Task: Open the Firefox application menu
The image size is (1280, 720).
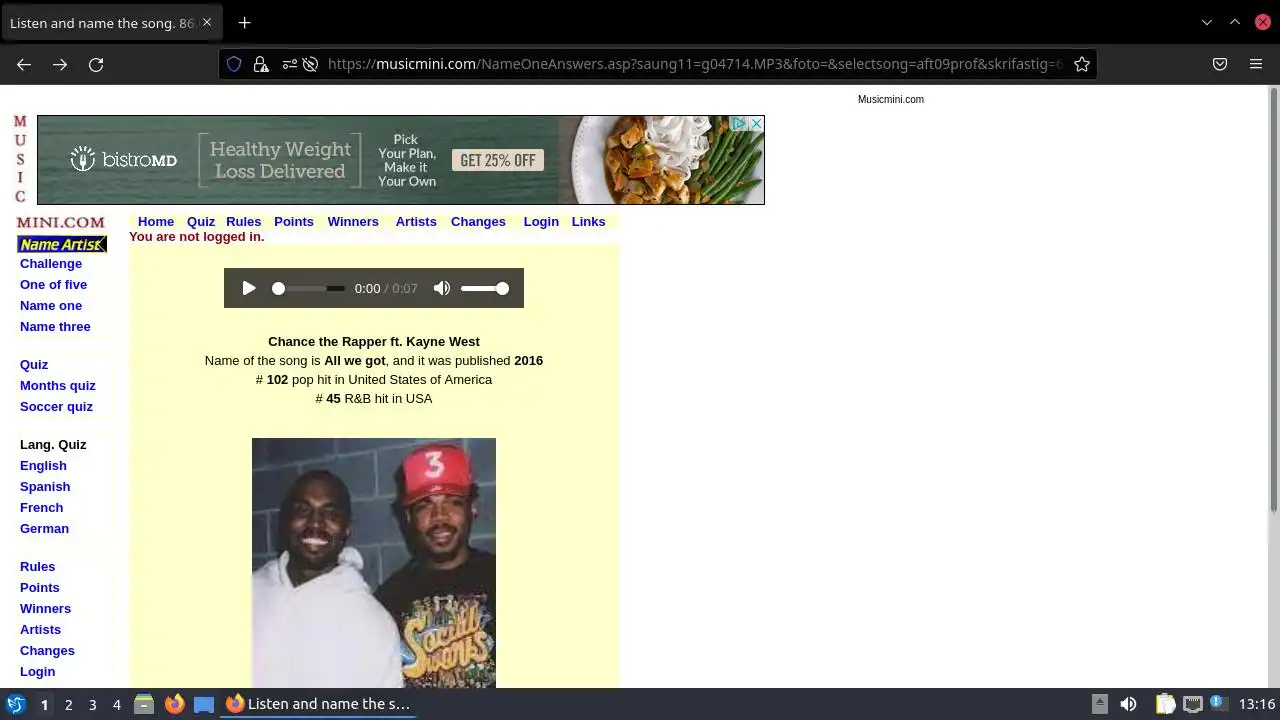Action: [1256, 64]
